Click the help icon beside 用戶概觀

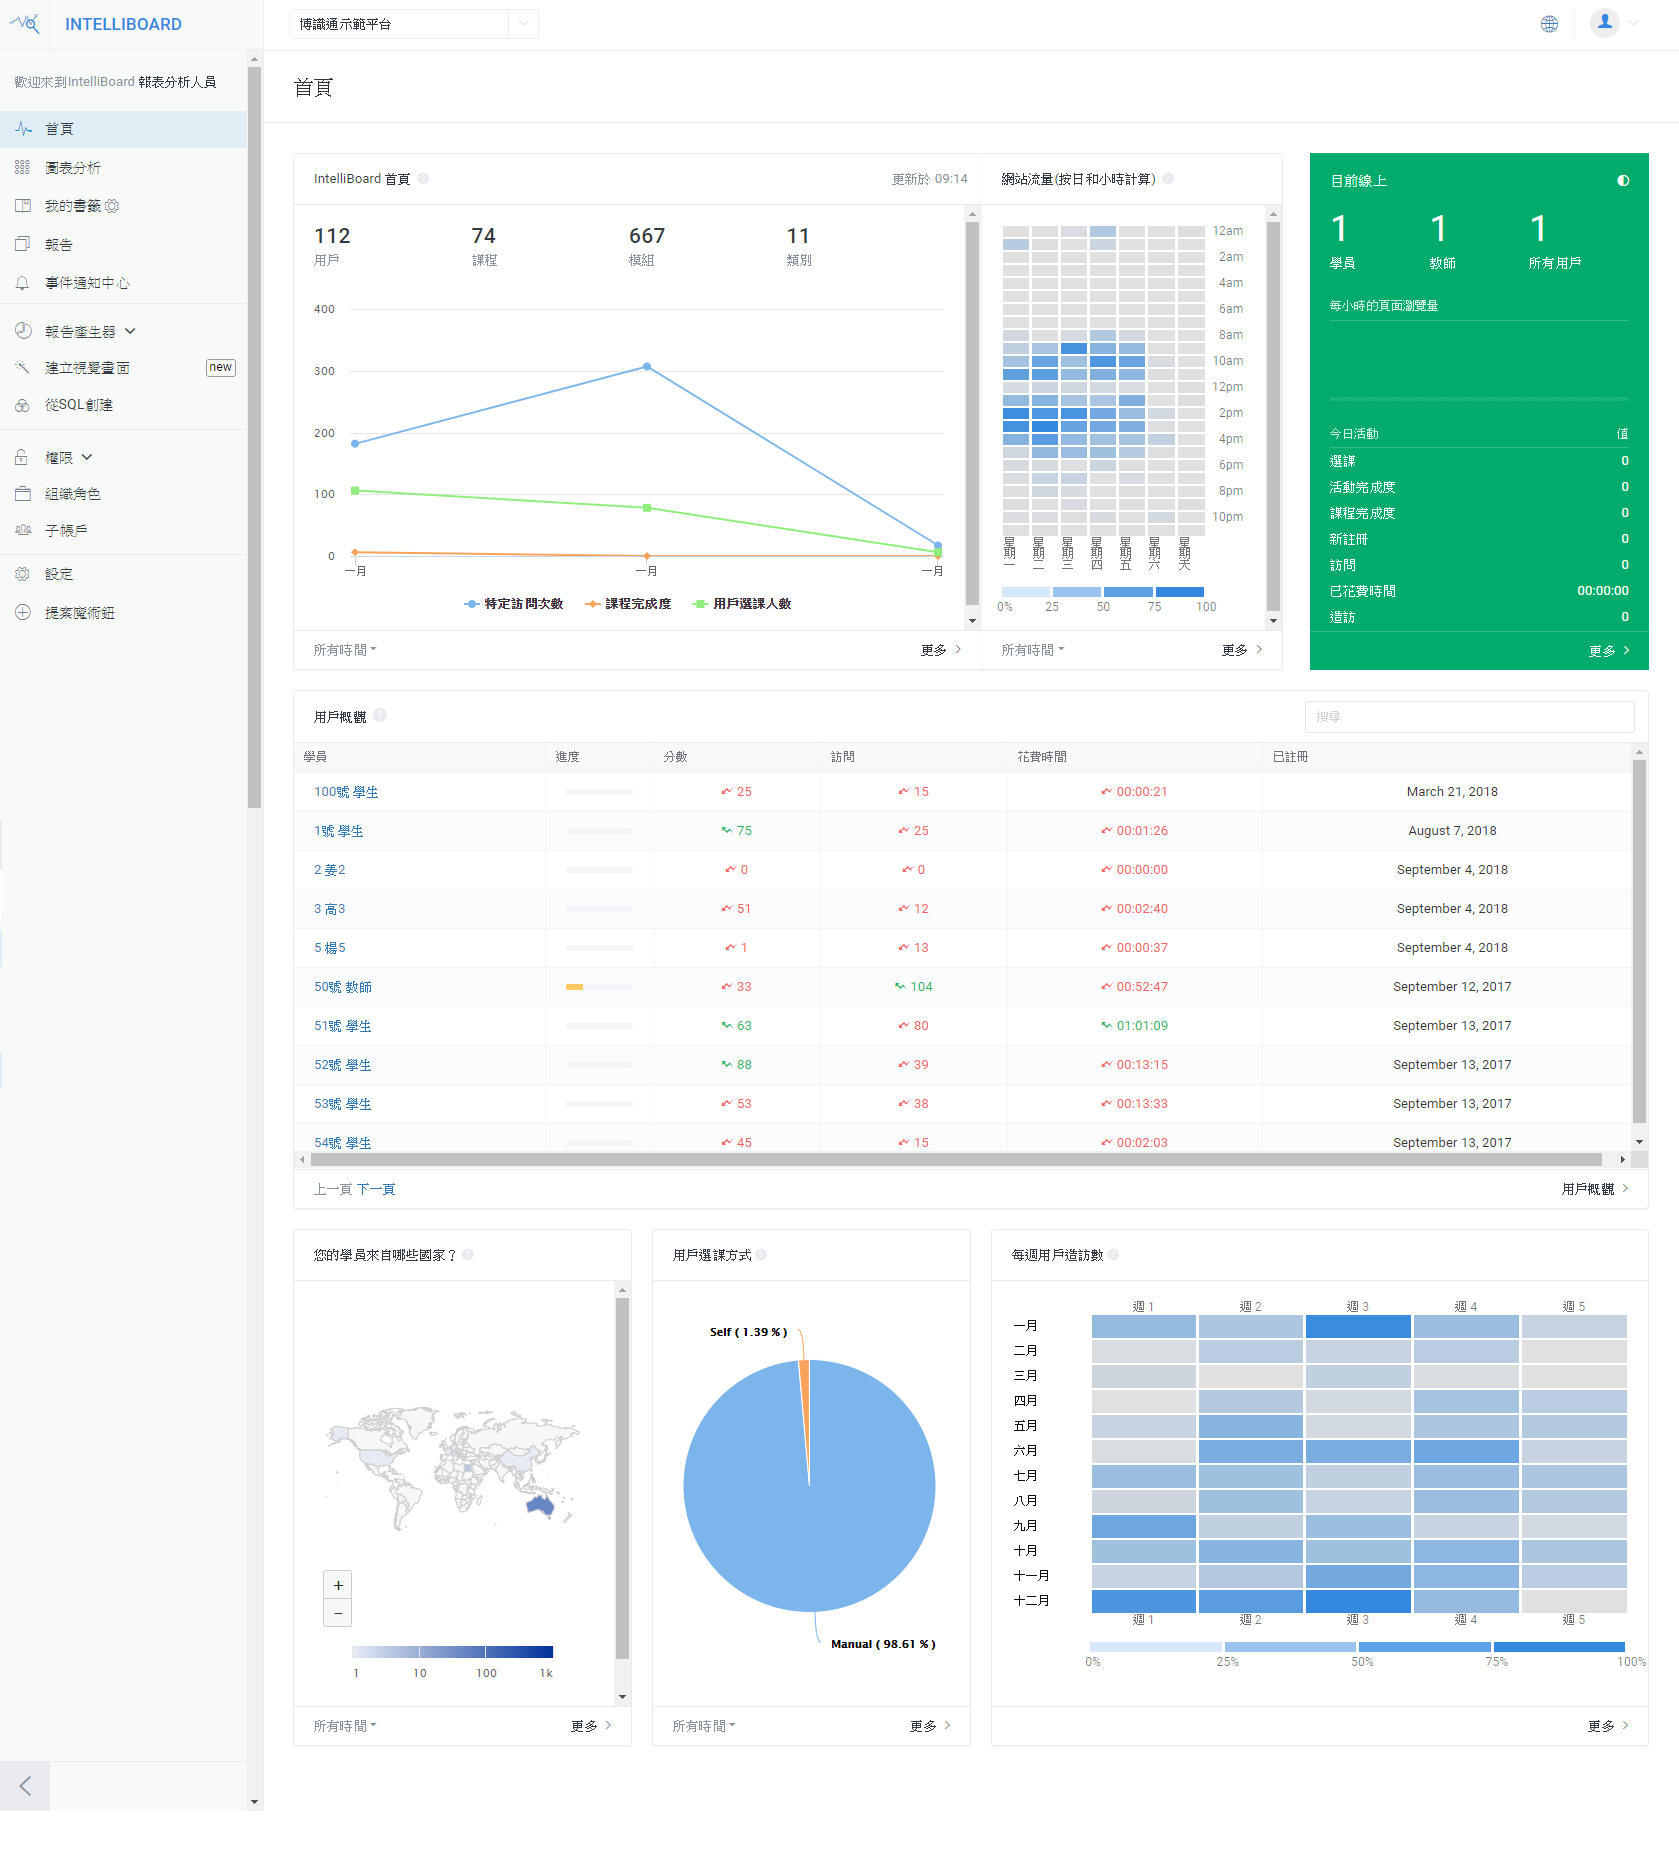(x=380, y=716)
